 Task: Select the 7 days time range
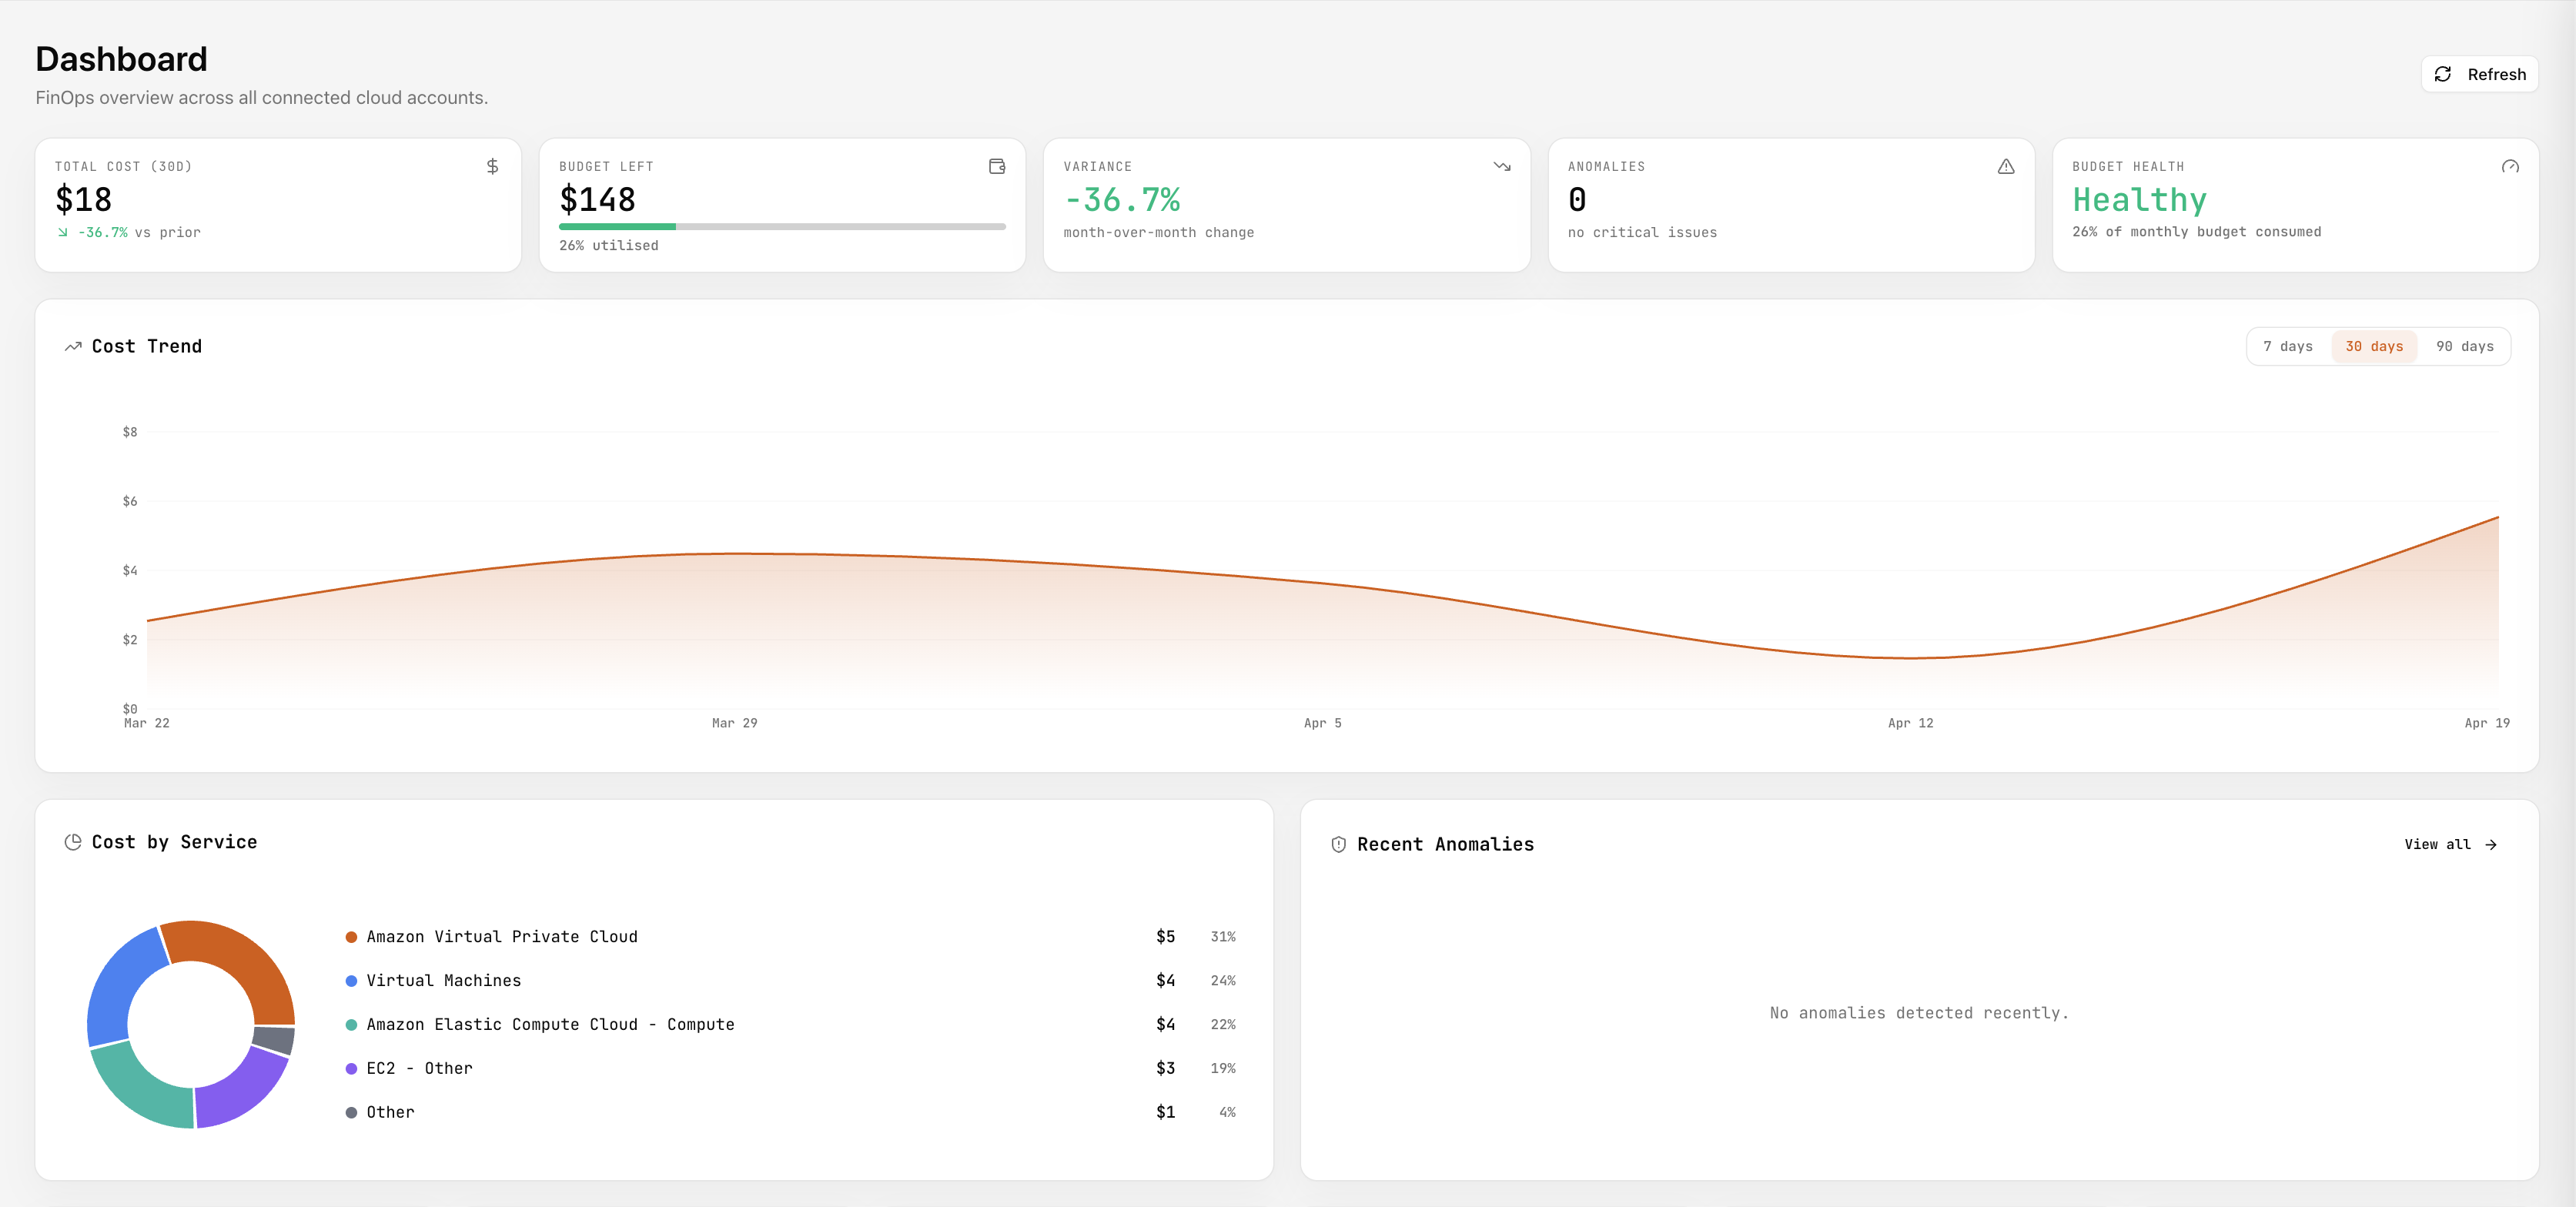(2288, 346)
